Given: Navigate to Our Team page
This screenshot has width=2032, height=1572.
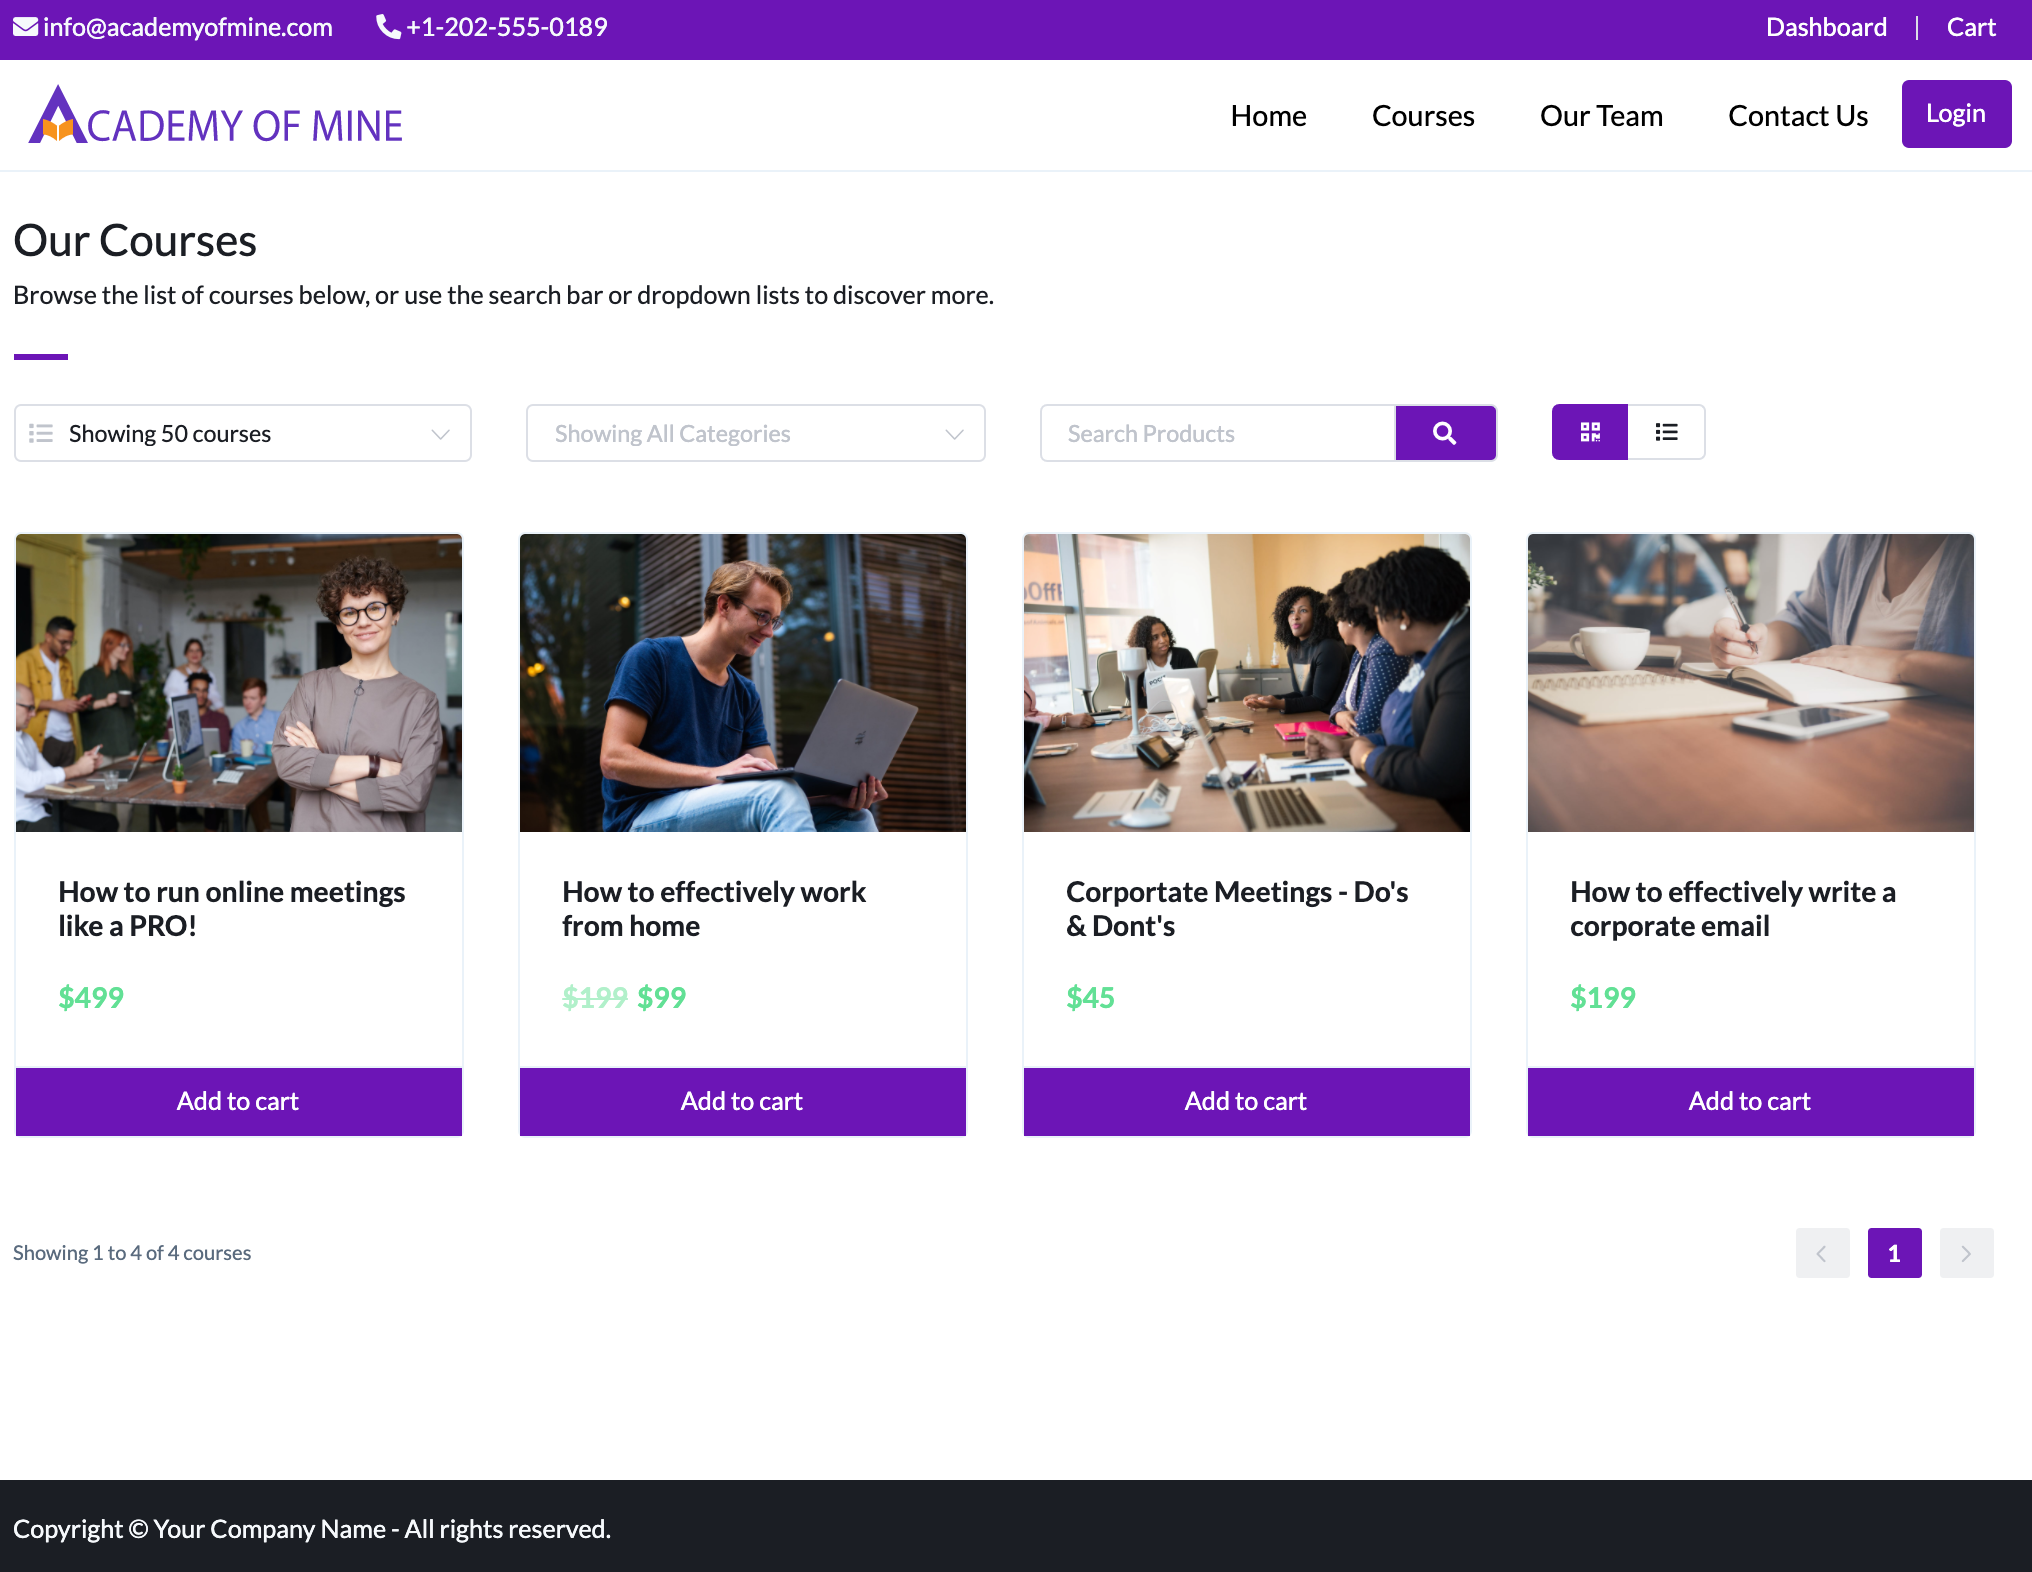Looking at the screenshot, I should pos(1600,116).
